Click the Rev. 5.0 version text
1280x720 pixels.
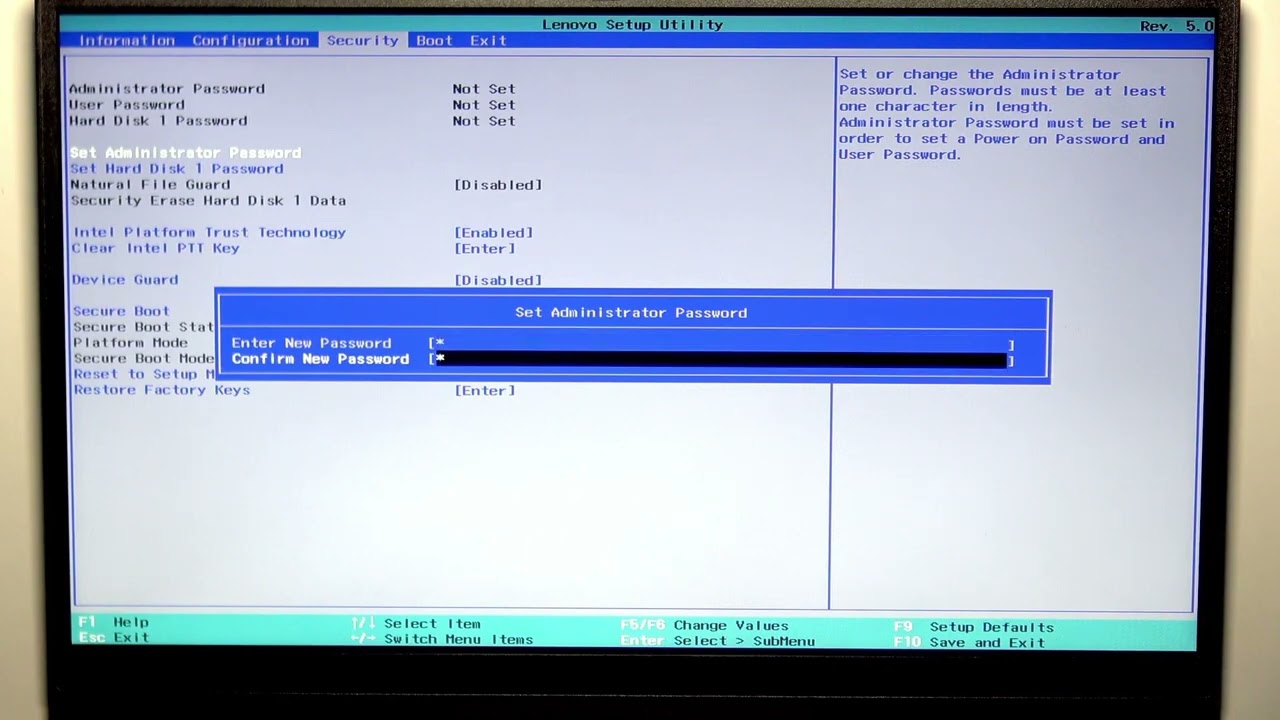pos(1176,26)
